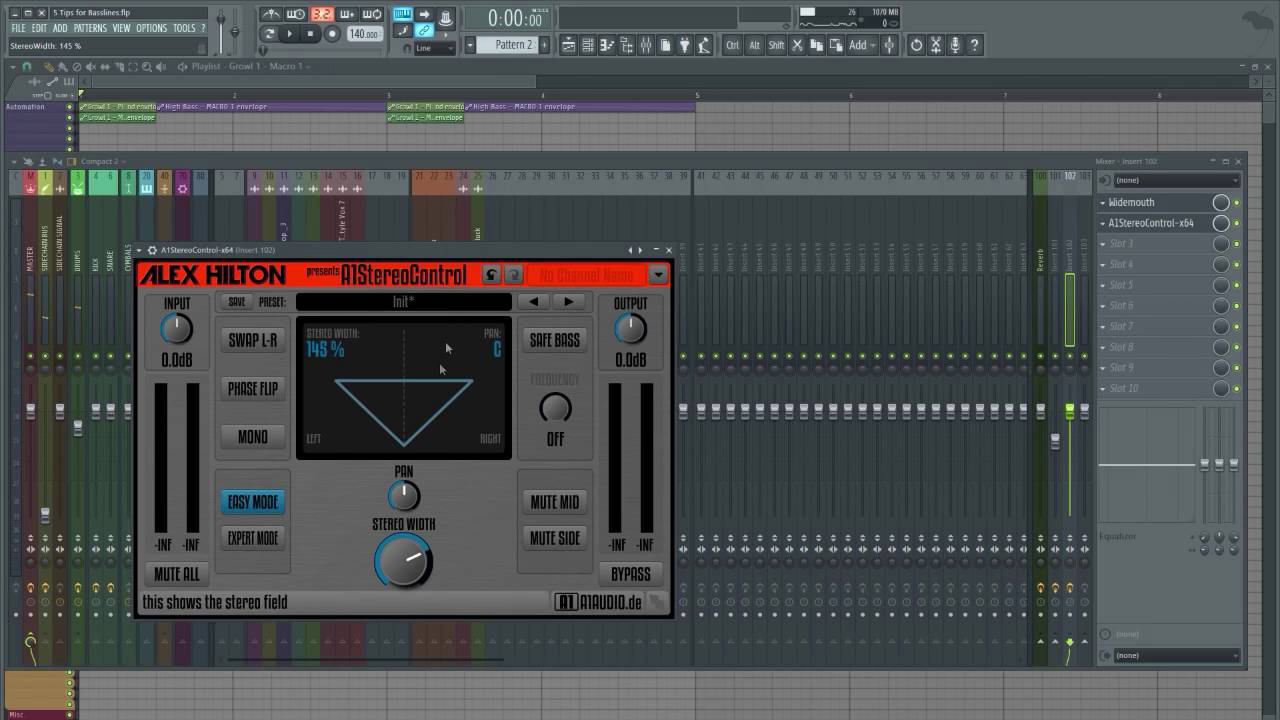Click the Copy icon in the toolbar

point(817,45)
